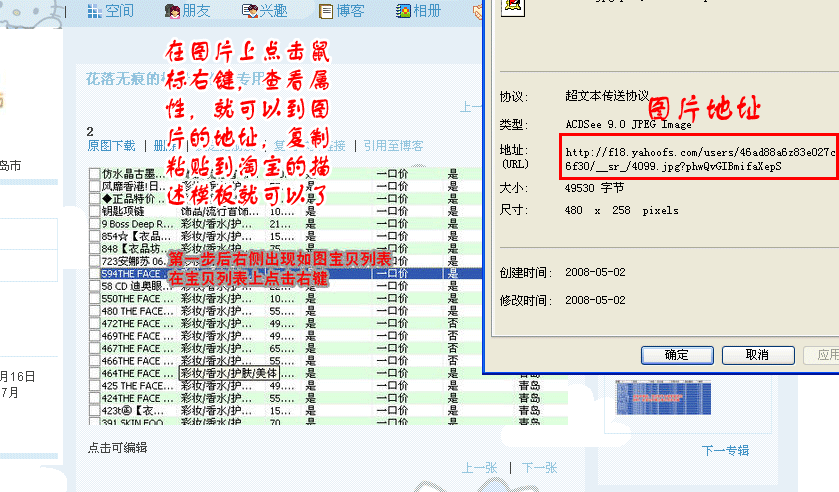Tick the checkbox for 469THE FACE row
Image resolution: width=839 pixels, height=492 pixels.
pos(95,336)
